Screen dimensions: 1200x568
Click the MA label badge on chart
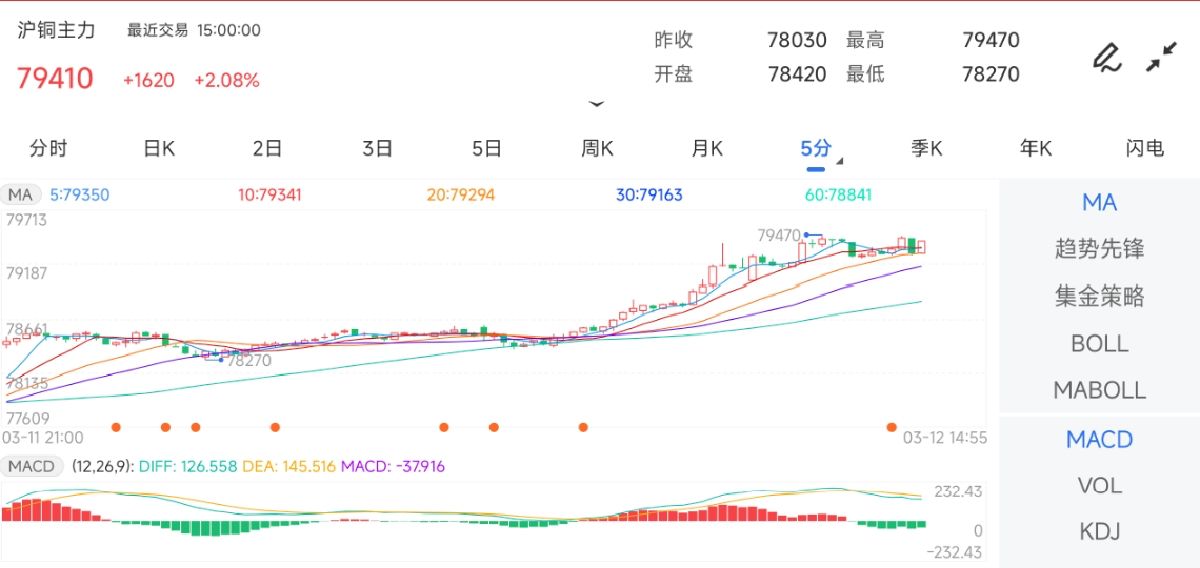point(21,195)
